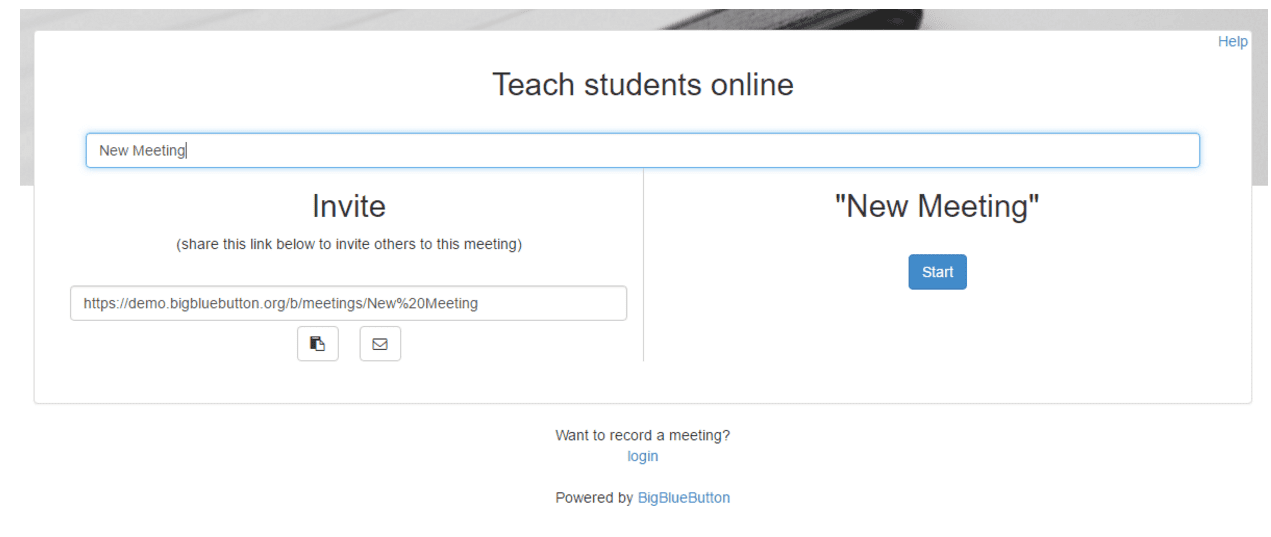1271x537 pixels.
Task: Open the Help link
Action: tap(1232, 41)
